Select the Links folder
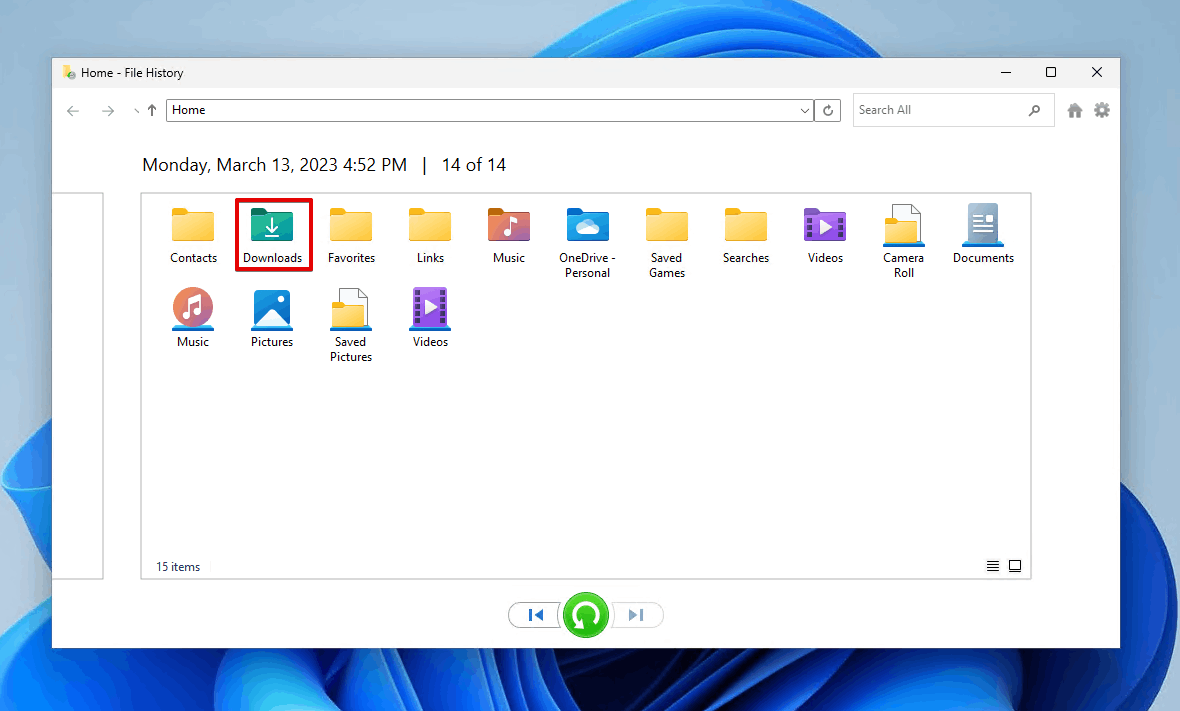This screenshot has width=1180, height=711. click(x=430, y=235)
